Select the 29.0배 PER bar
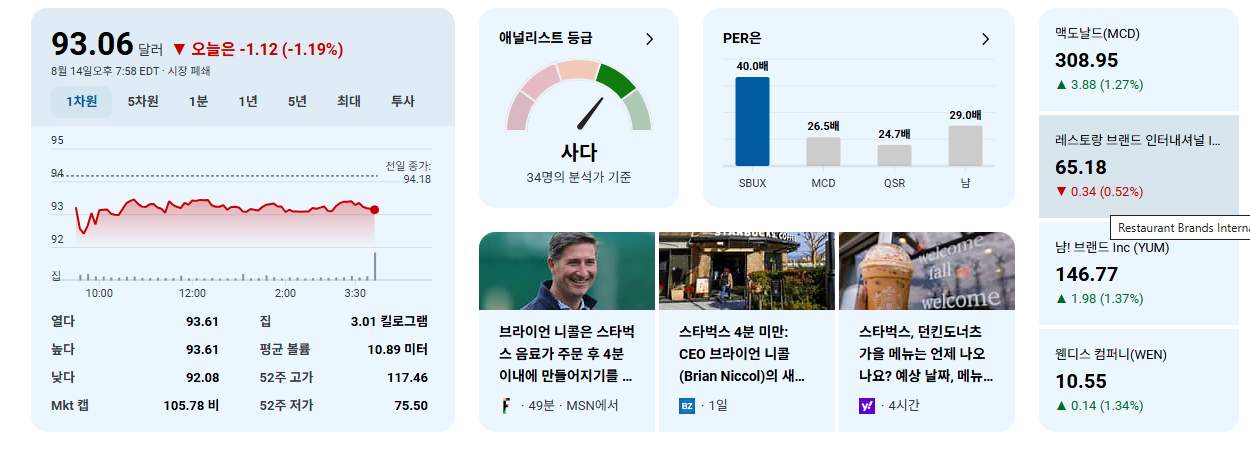This screenshot has width=1250, height=450. click(x=965, y=145)
